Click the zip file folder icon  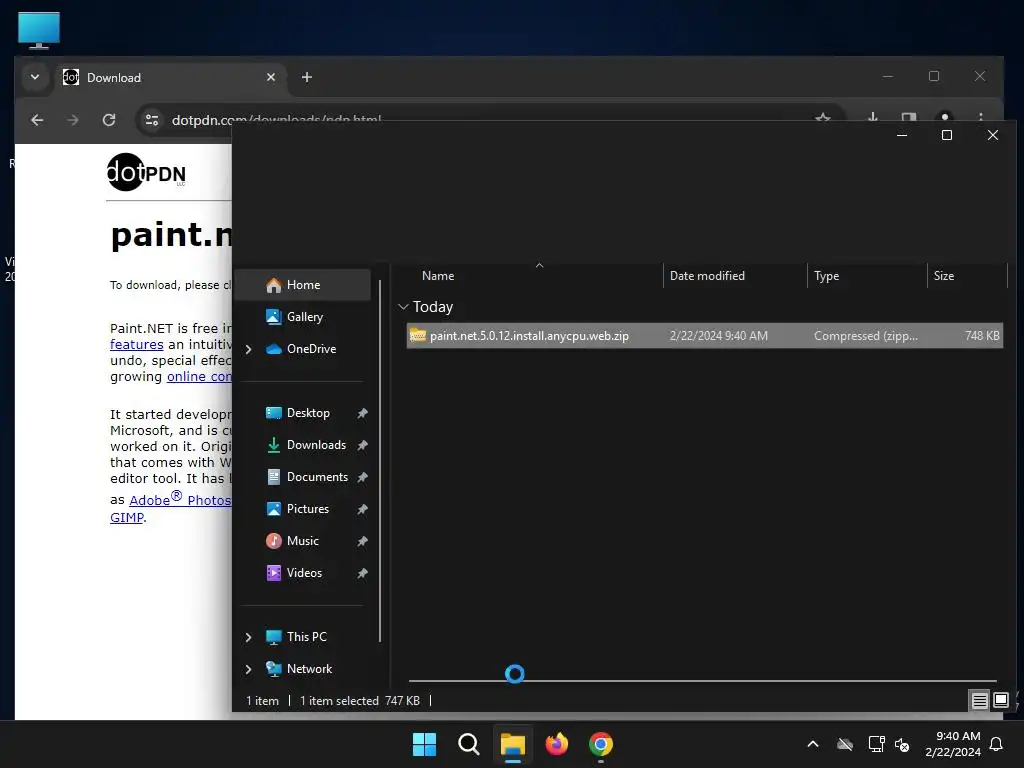(418, 336)
